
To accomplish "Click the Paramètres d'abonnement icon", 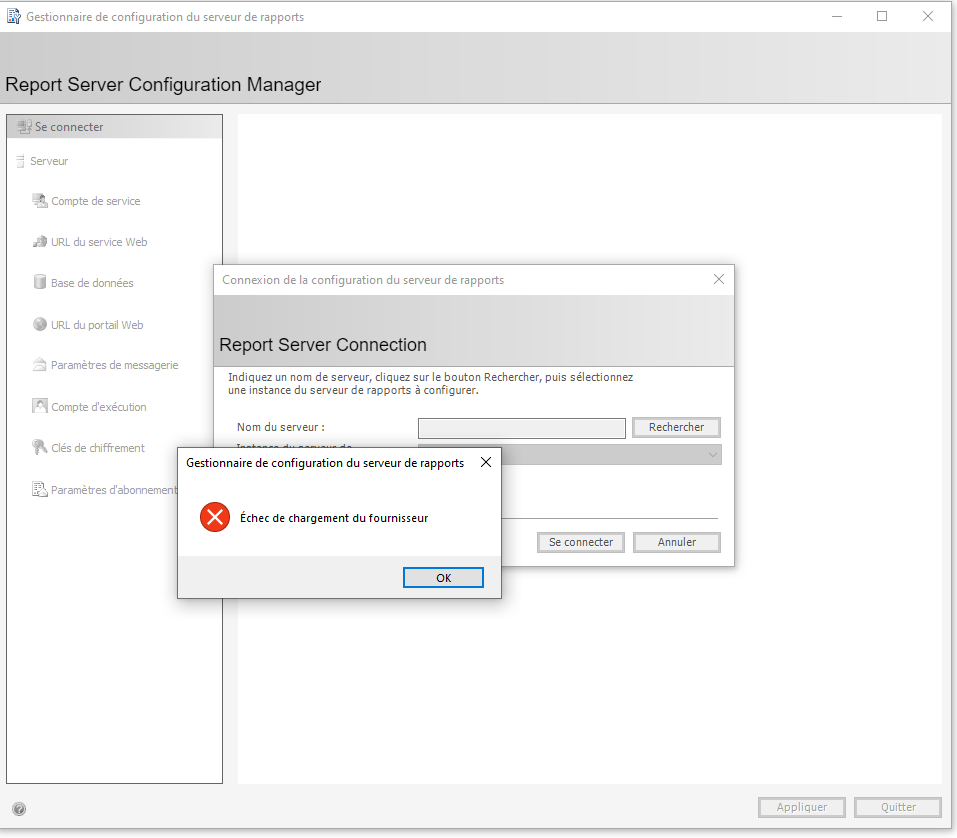I will (x=40, y=489).
